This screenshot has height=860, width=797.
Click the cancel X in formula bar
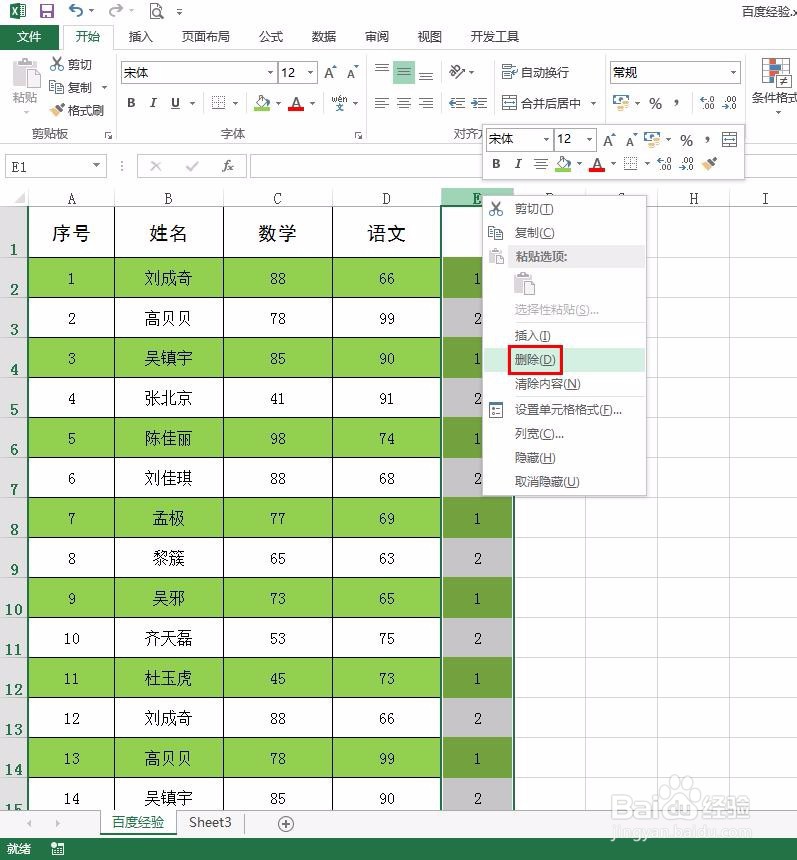pos(156,166)
